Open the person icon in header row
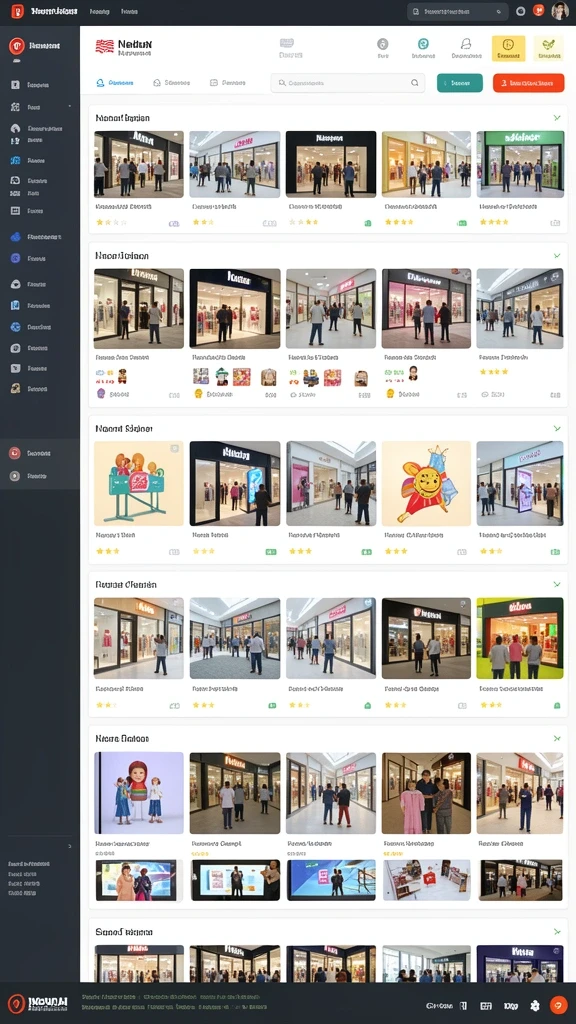The image size is (576, 1024). point(466,44)
